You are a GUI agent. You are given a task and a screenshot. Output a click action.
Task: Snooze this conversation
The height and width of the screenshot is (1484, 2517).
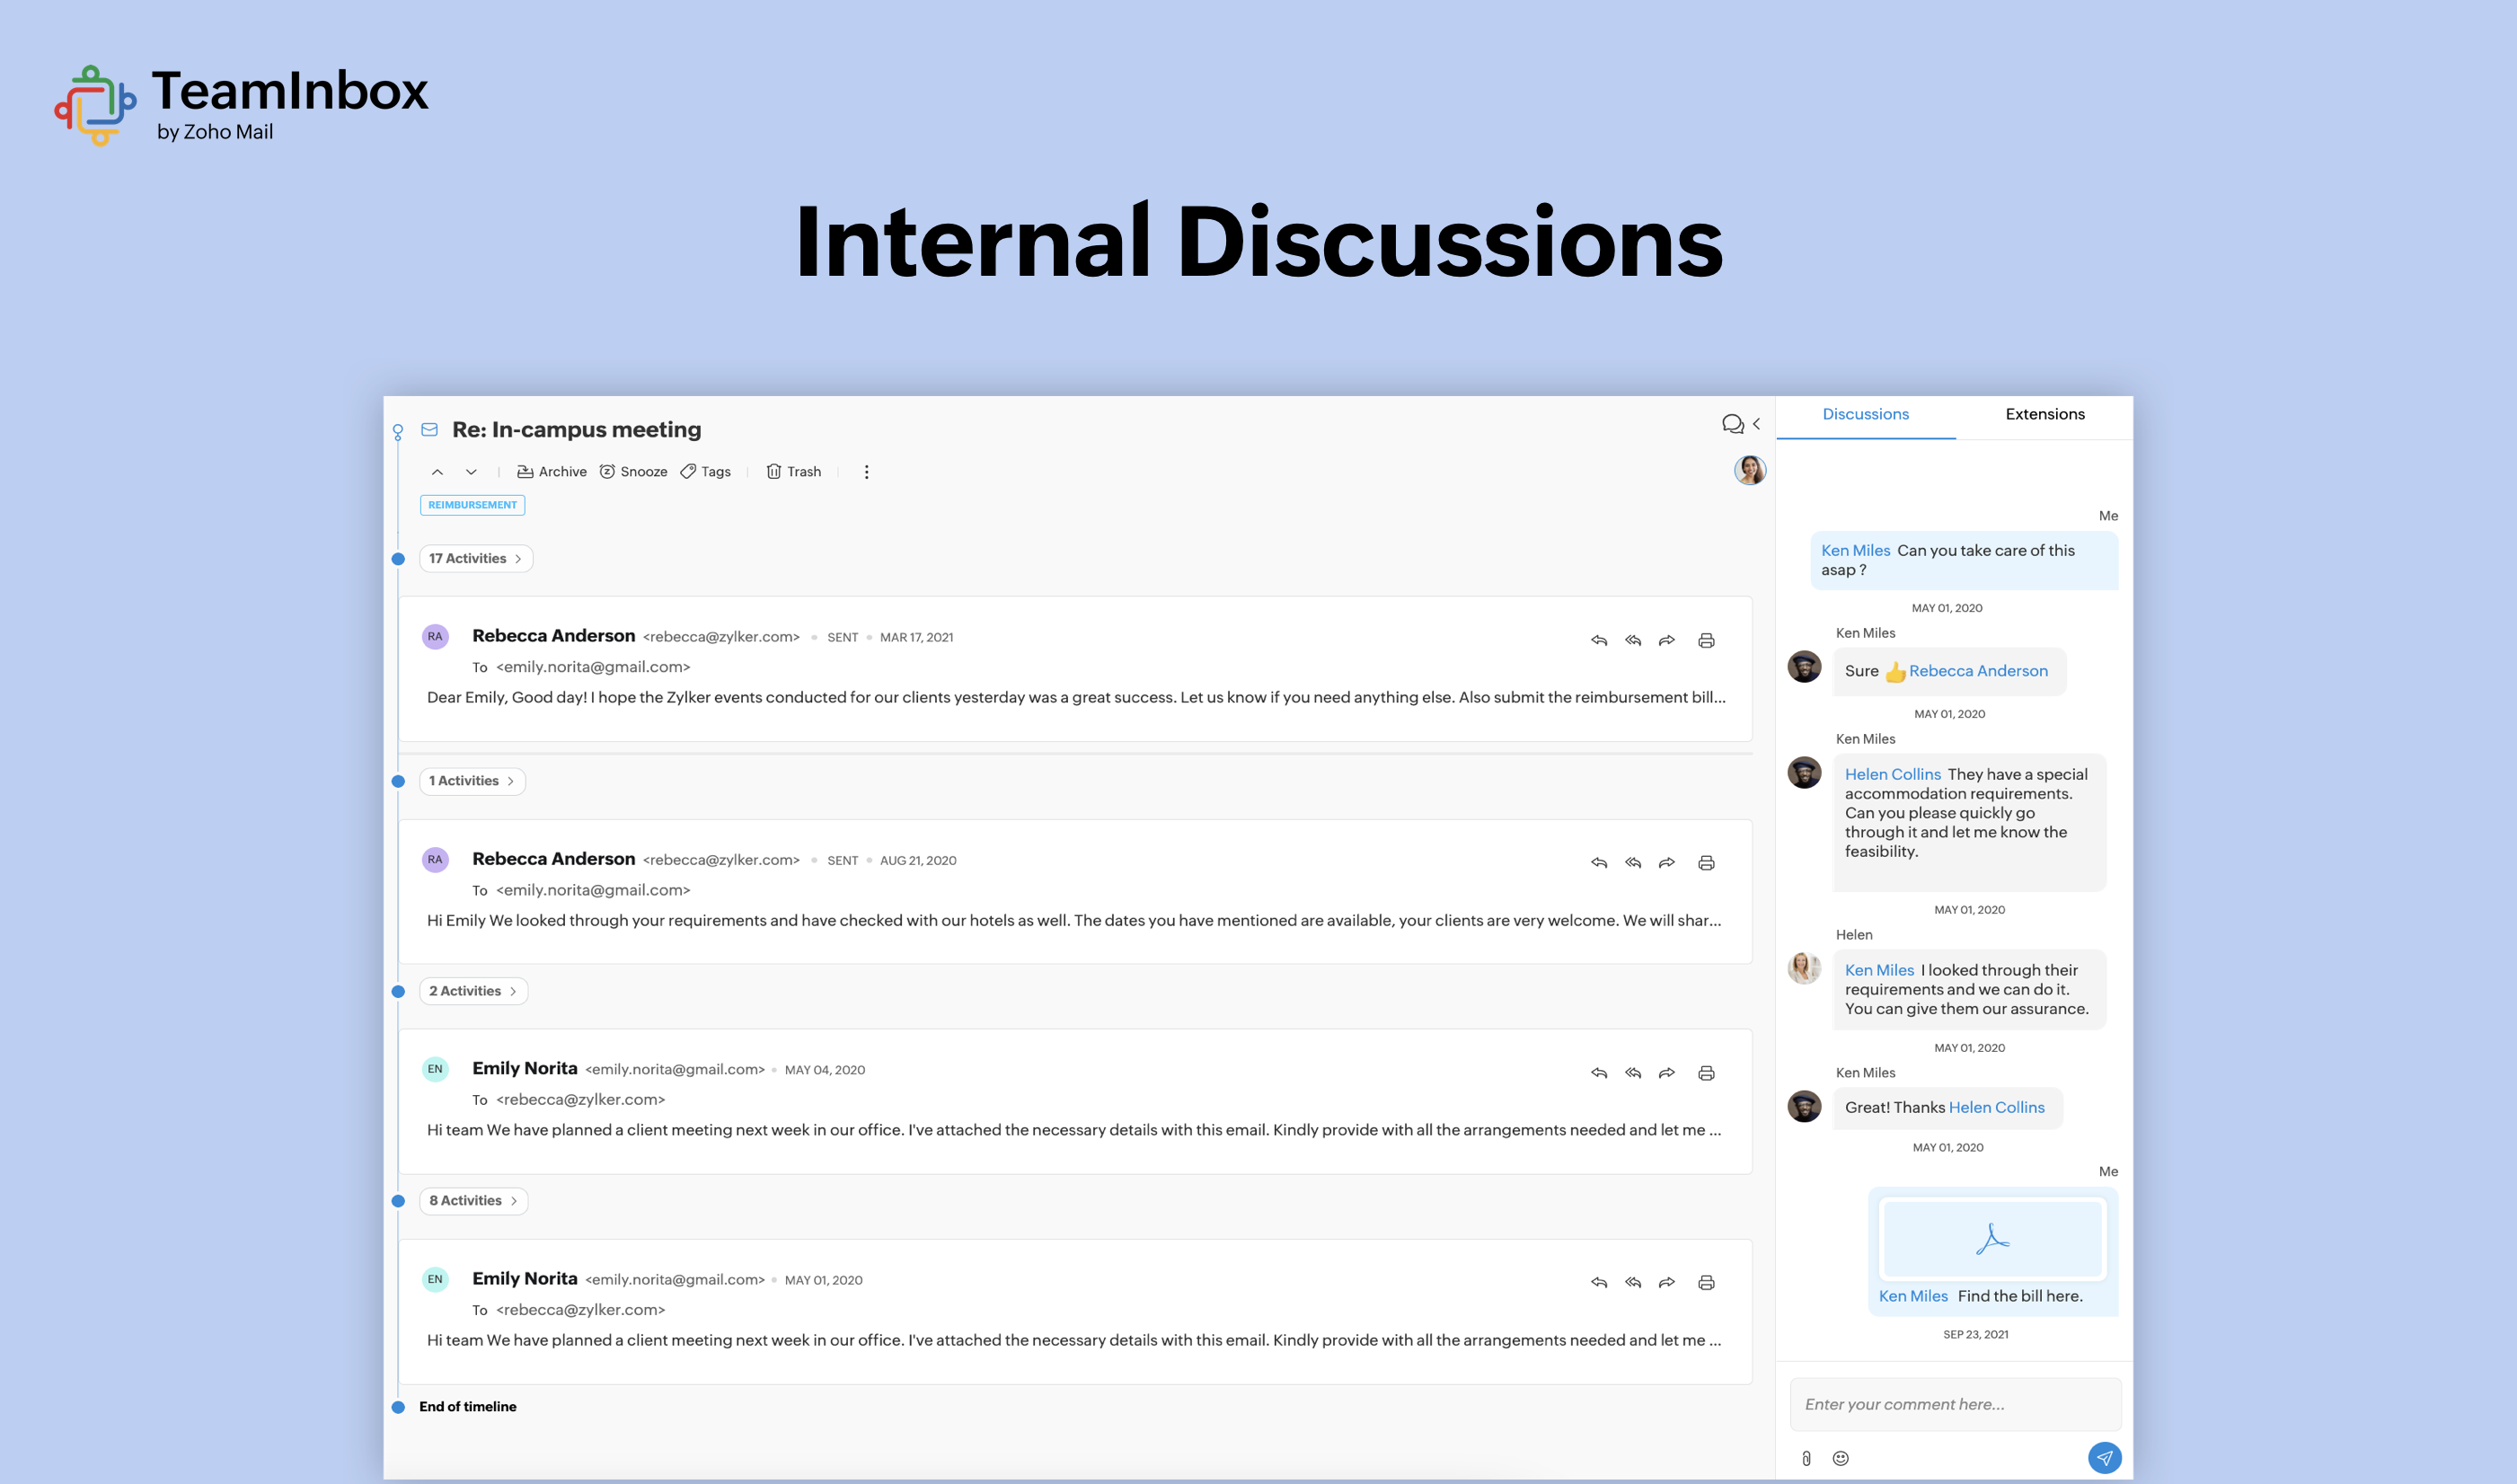[x=633, y=472]
